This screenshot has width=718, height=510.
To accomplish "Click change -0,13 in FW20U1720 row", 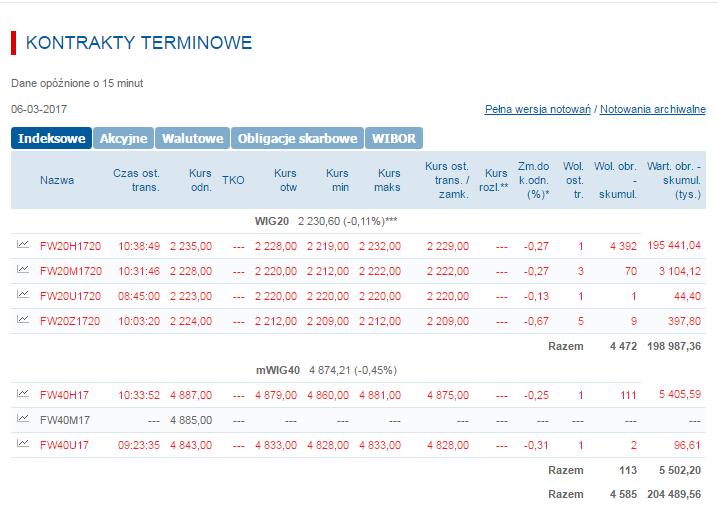I will coord(536,296).
